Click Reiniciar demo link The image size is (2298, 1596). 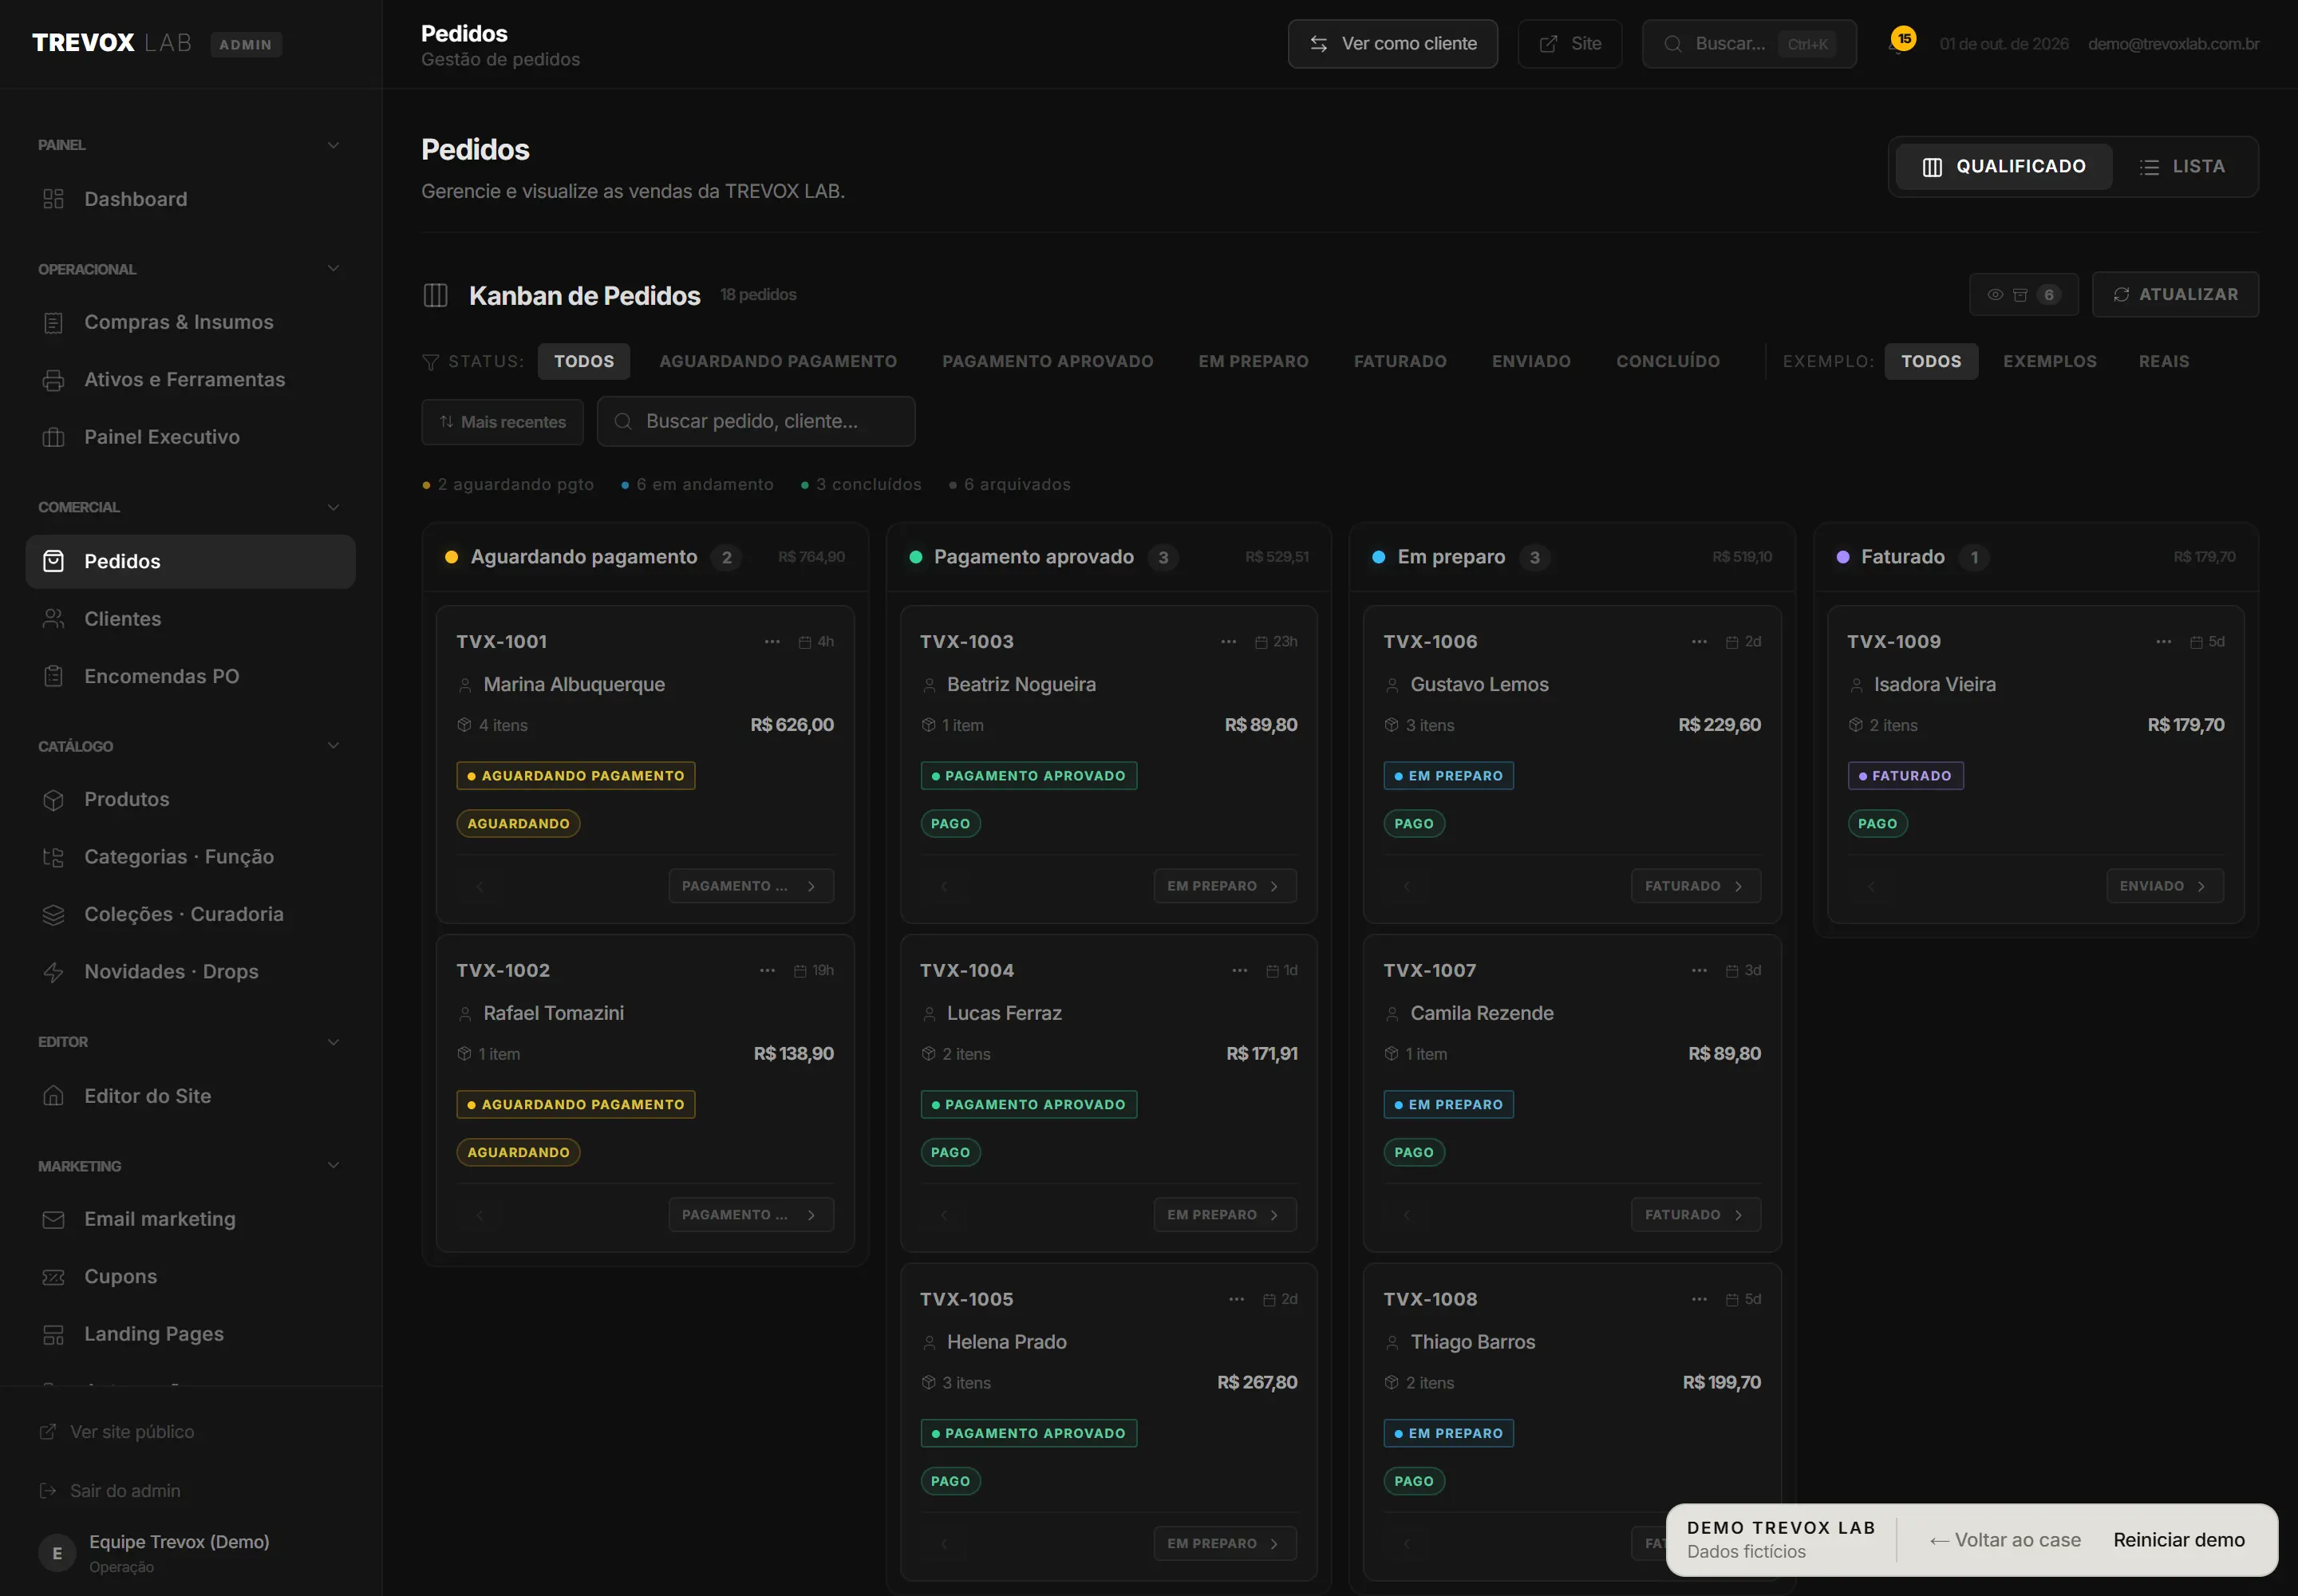point(2178,1541)
